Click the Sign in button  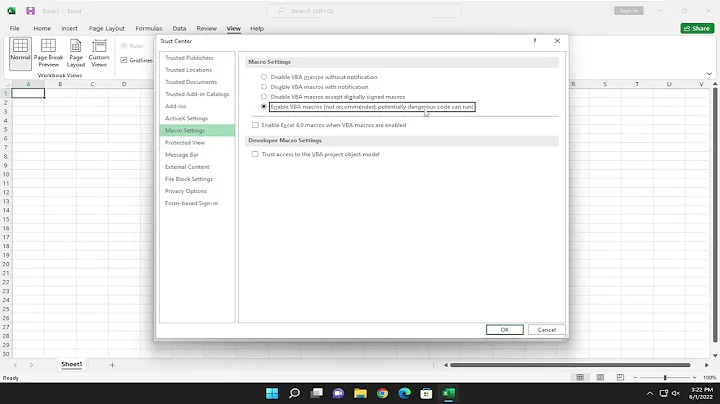629,11
